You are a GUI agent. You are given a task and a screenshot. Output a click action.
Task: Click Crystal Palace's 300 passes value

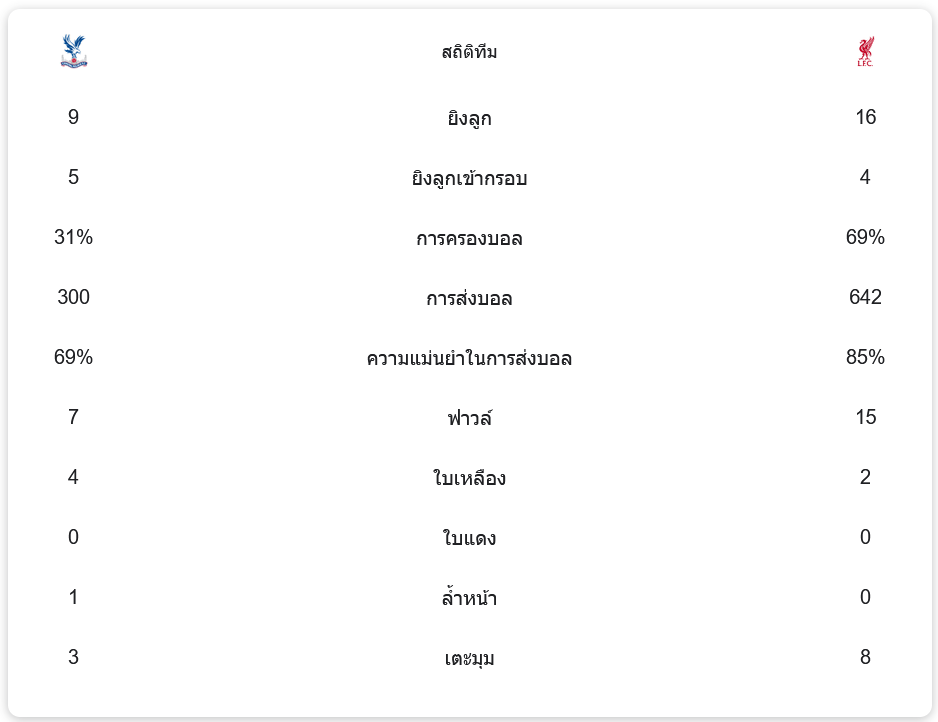coord(74,297)
